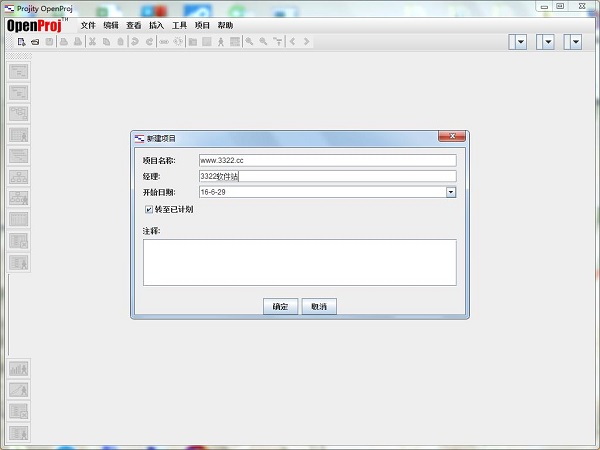Click the Link tasks chain icon
Image resolution: width=600 pixels, height=450 pixels.
pyautogui.click(x=164, y=42)
